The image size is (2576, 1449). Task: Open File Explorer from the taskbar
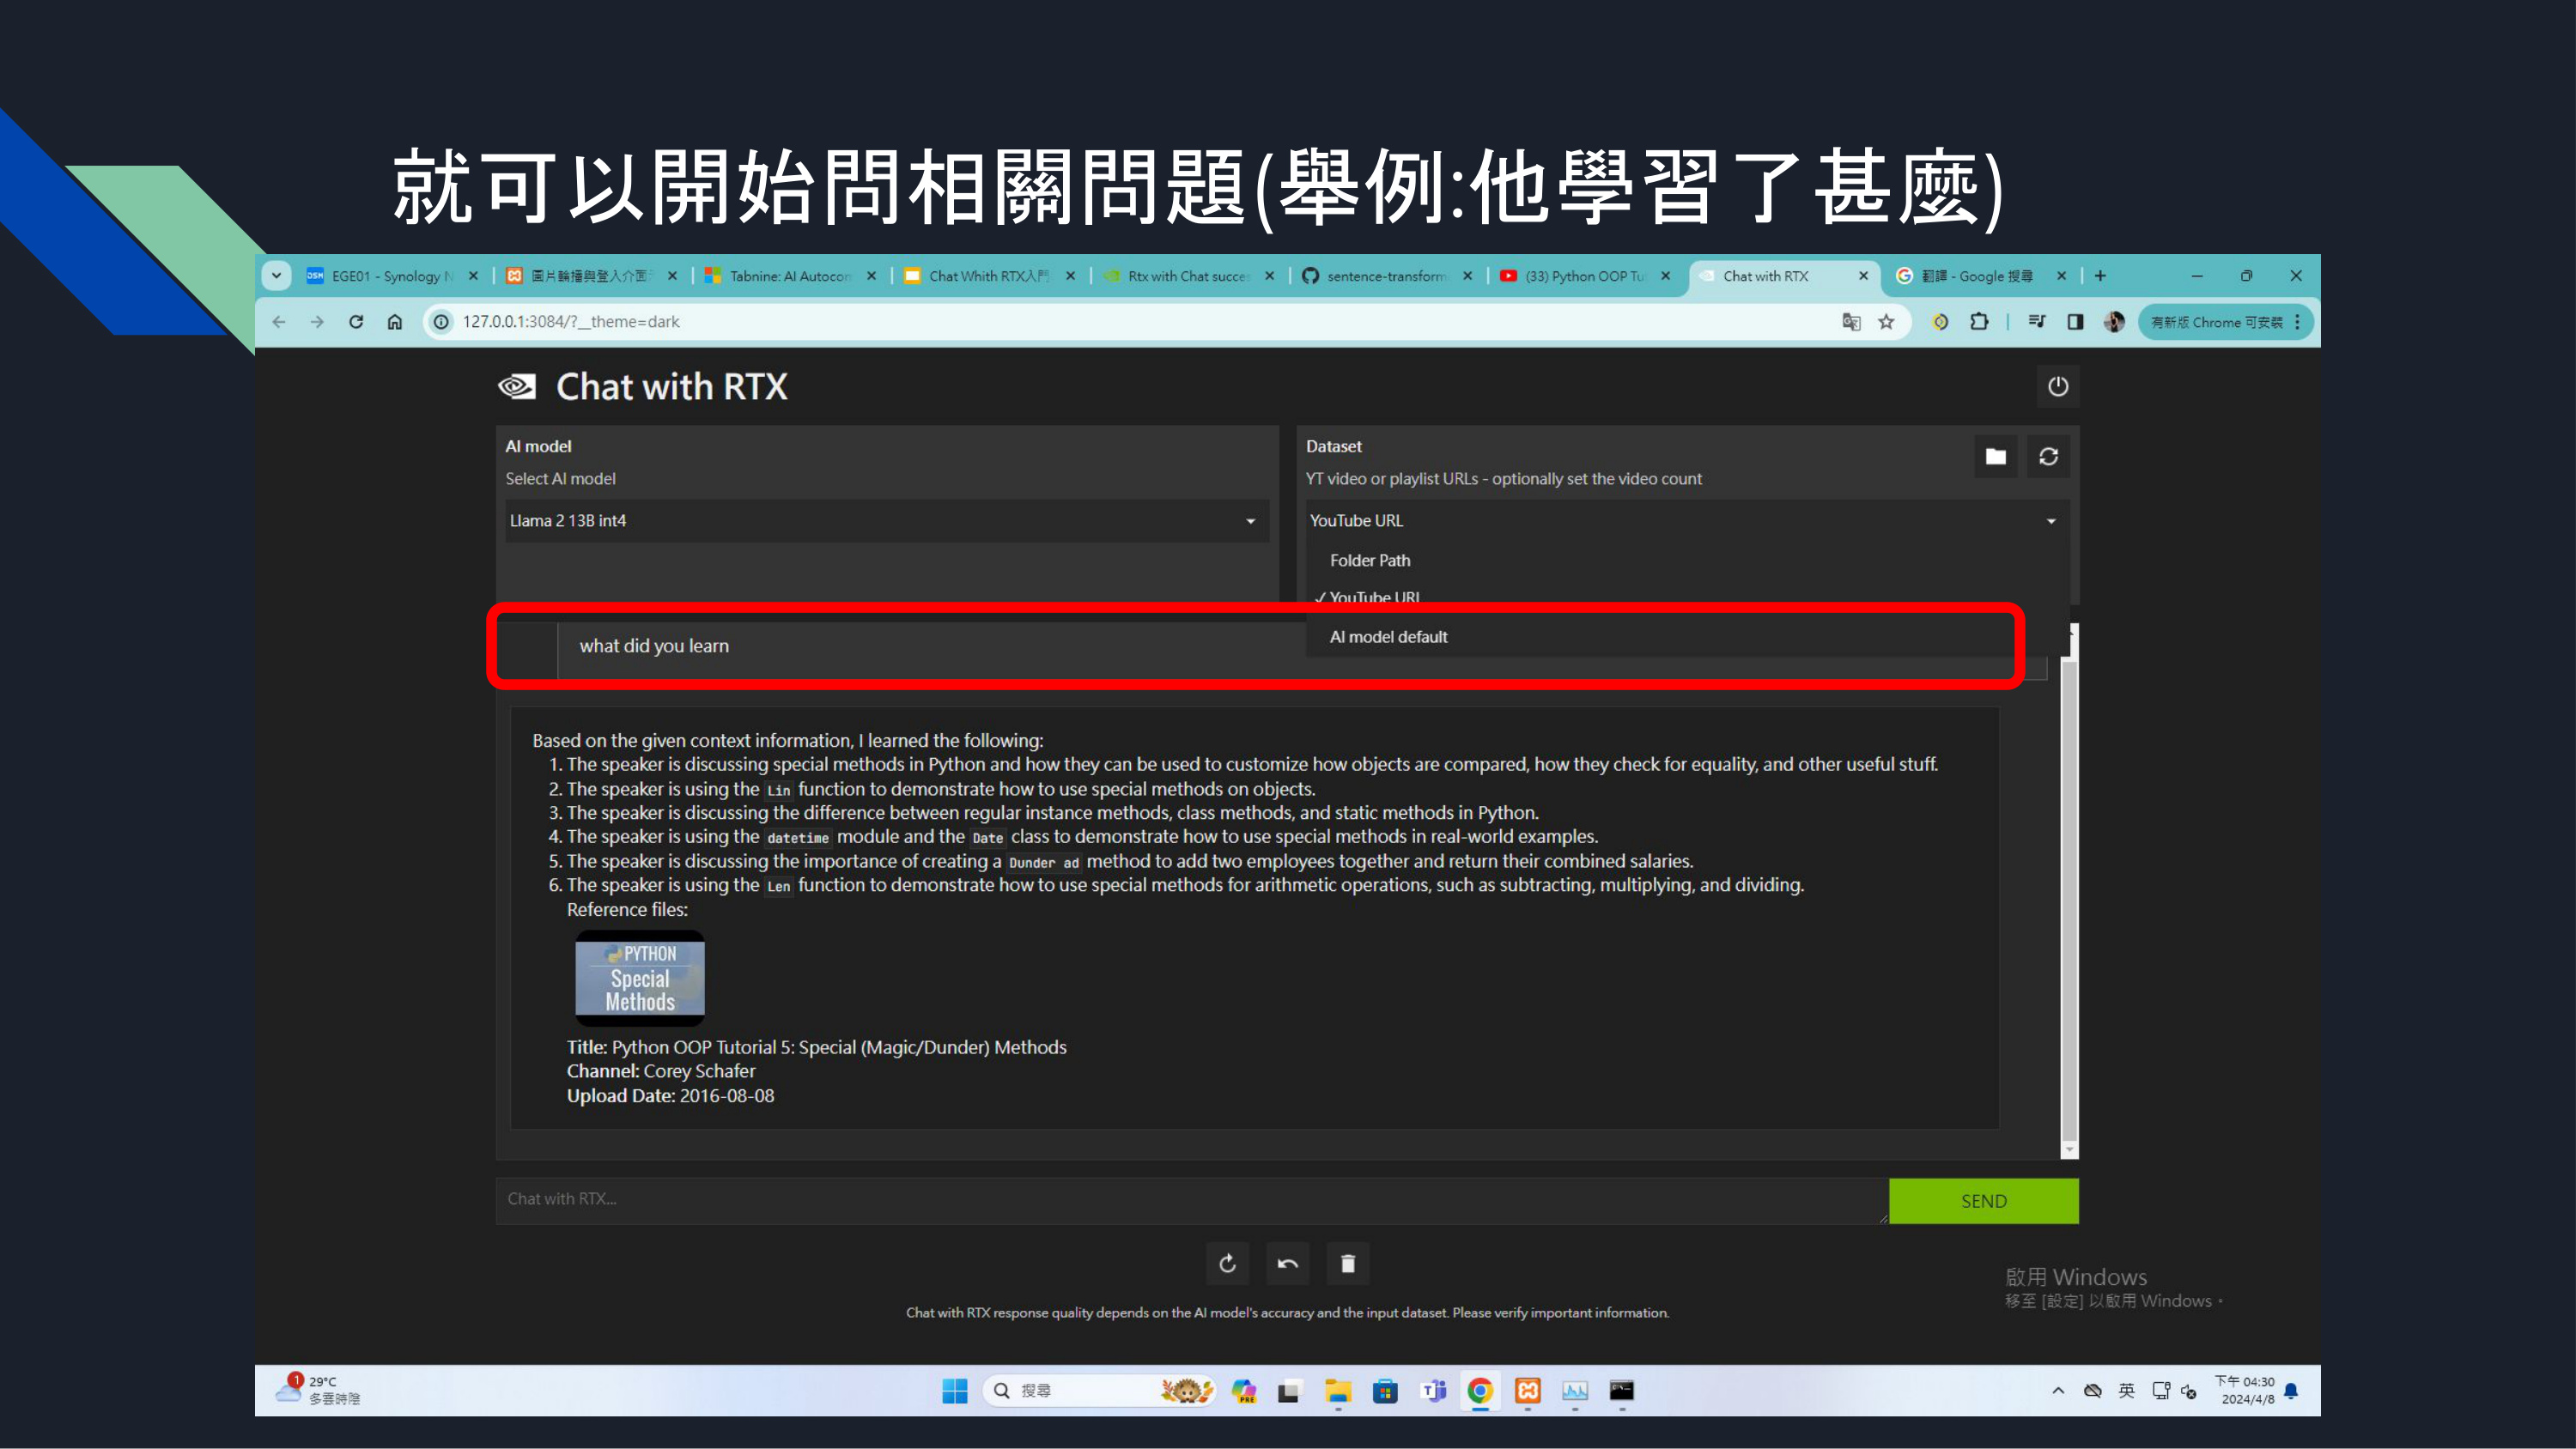click(1338, 1391)
